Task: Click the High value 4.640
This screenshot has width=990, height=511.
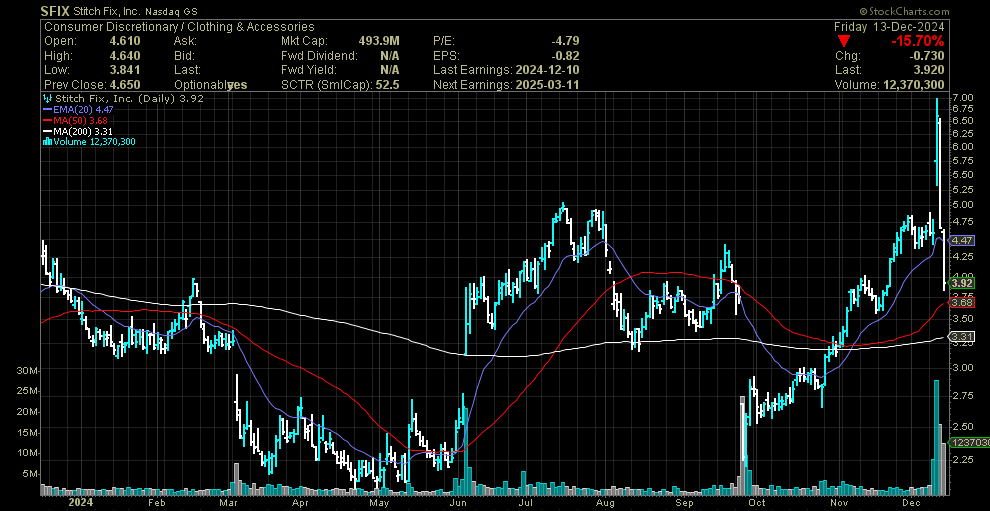Action: pyautogui.click(x=126, y=56)
